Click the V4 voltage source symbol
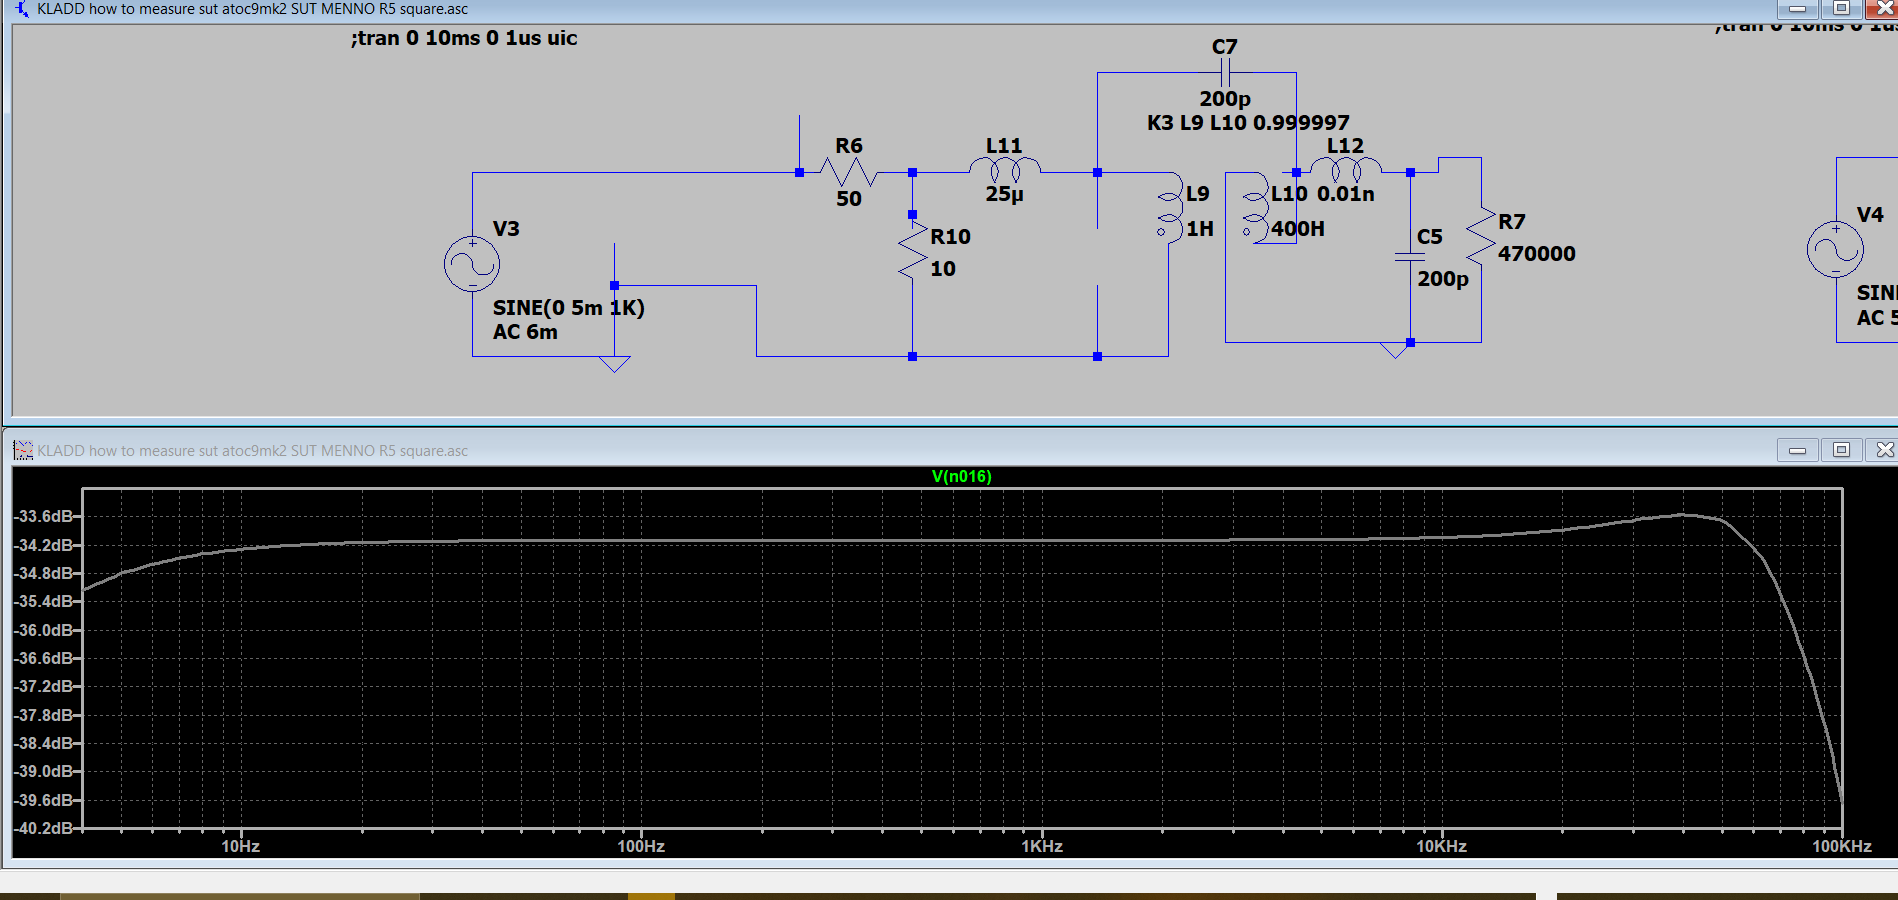Image resolution: width=1898 pixels, height=900 pixels. point(1835,250)
